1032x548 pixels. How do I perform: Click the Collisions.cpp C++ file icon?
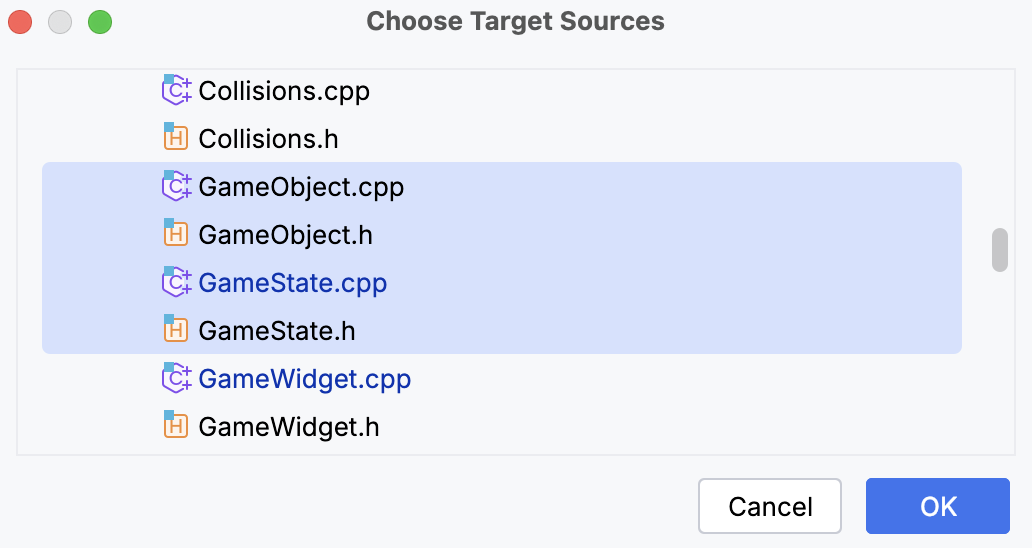[x=176, y=90]
